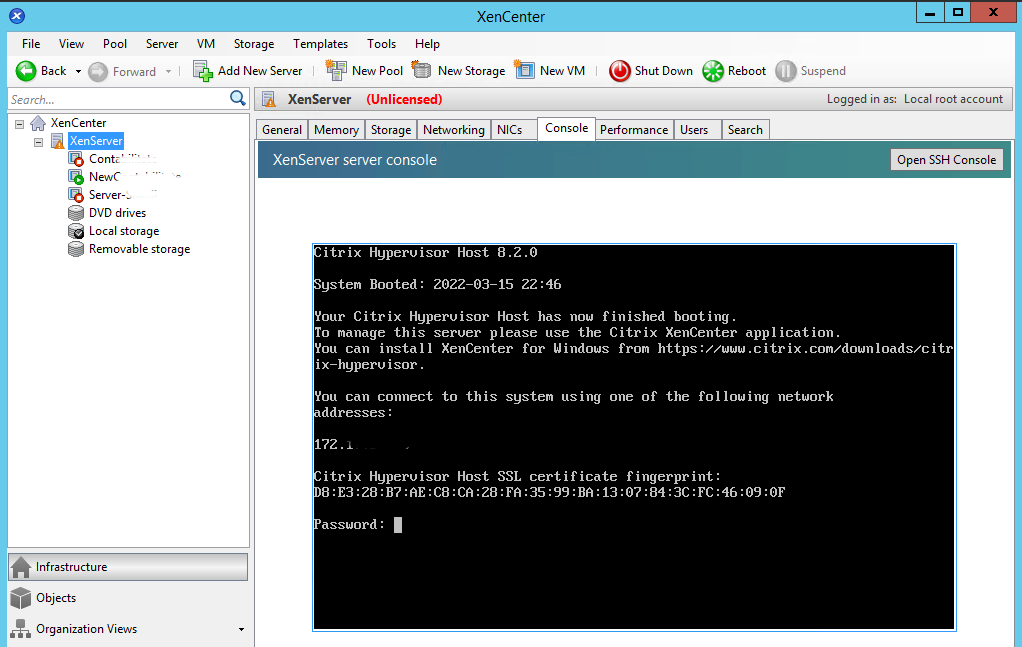
Task: Open the Add New Server tool
Action: 248,70
